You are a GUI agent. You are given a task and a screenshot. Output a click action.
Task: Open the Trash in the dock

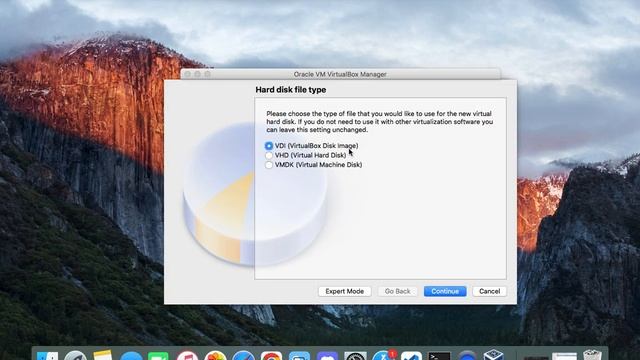(592, 355)
